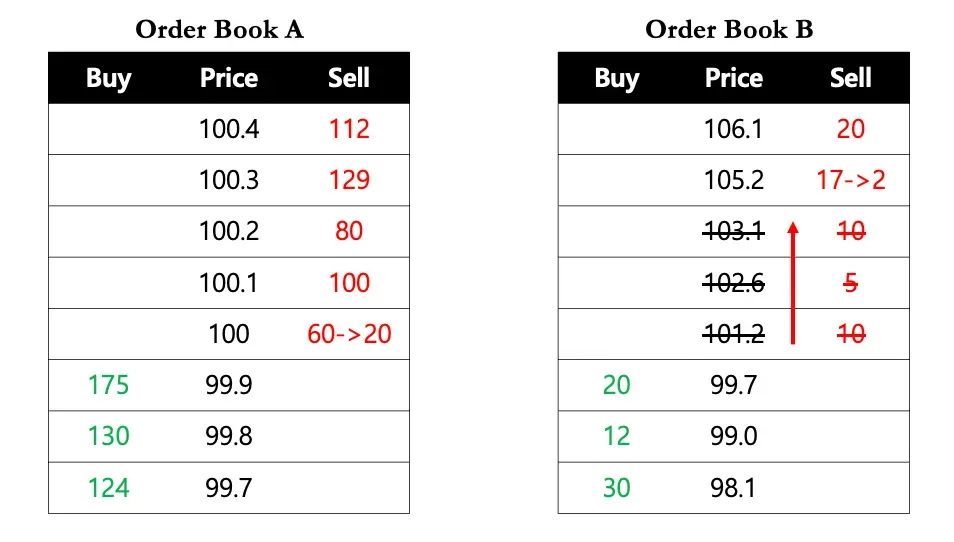Image resolution: width=954 pixels, height=542 pixels.
Task: Click the Order Book B title
Action: pyautogui.click(x=729, y=29)
